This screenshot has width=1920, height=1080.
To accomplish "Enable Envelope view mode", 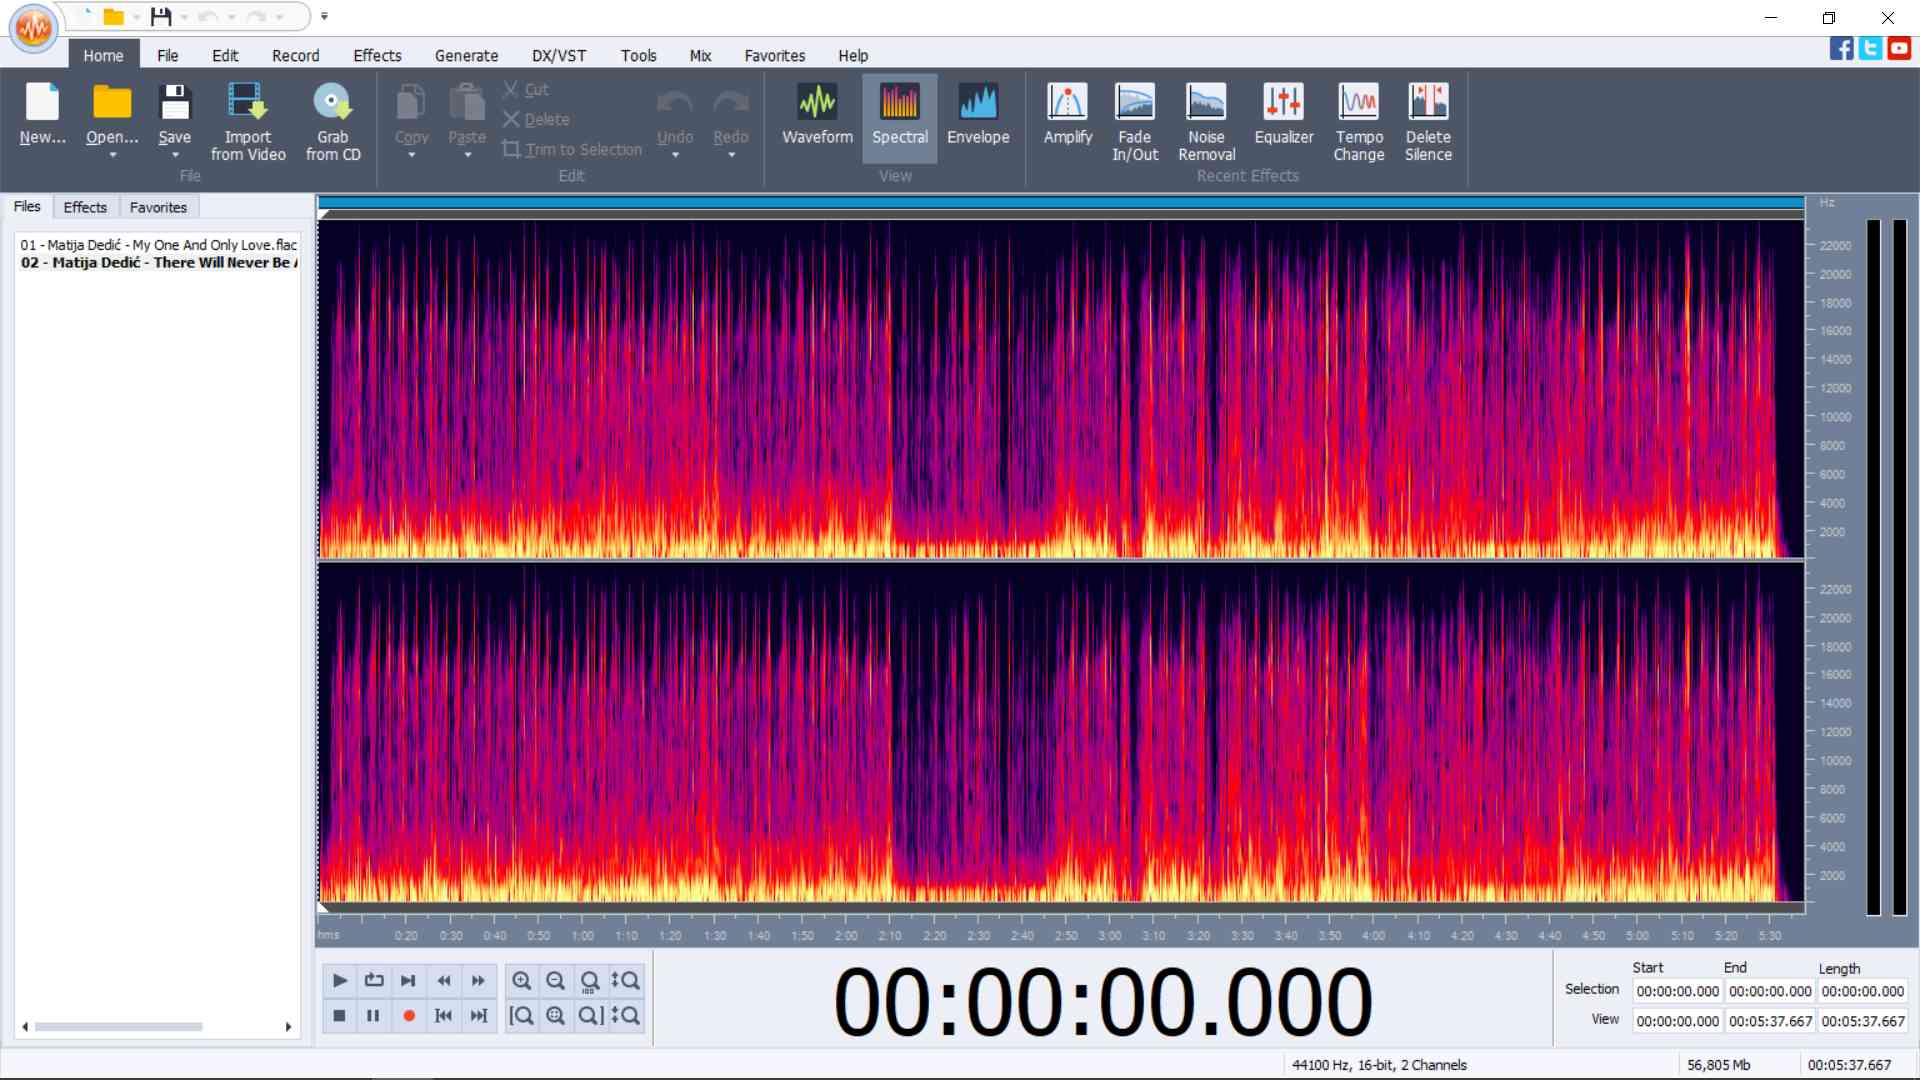I will [x=978, y=115].
